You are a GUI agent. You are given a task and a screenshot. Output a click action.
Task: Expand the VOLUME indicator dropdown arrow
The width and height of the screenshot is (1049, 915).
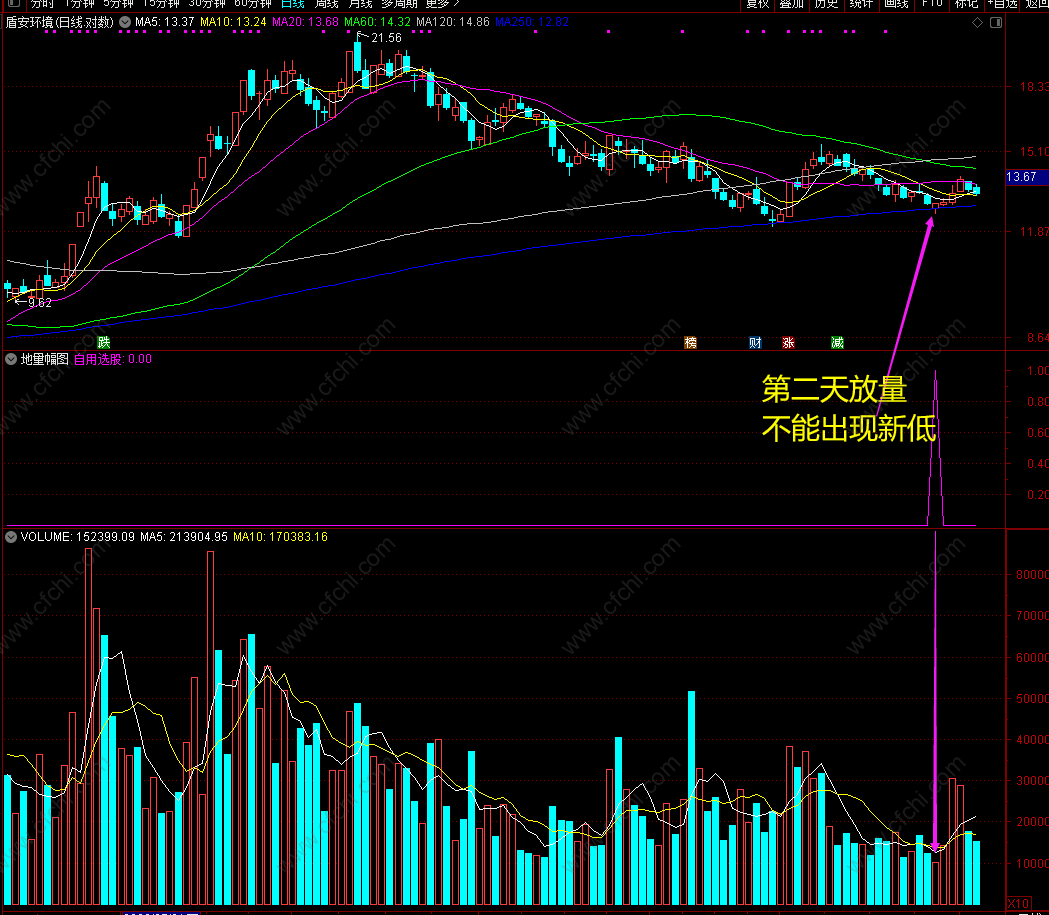tap(11, 536)
